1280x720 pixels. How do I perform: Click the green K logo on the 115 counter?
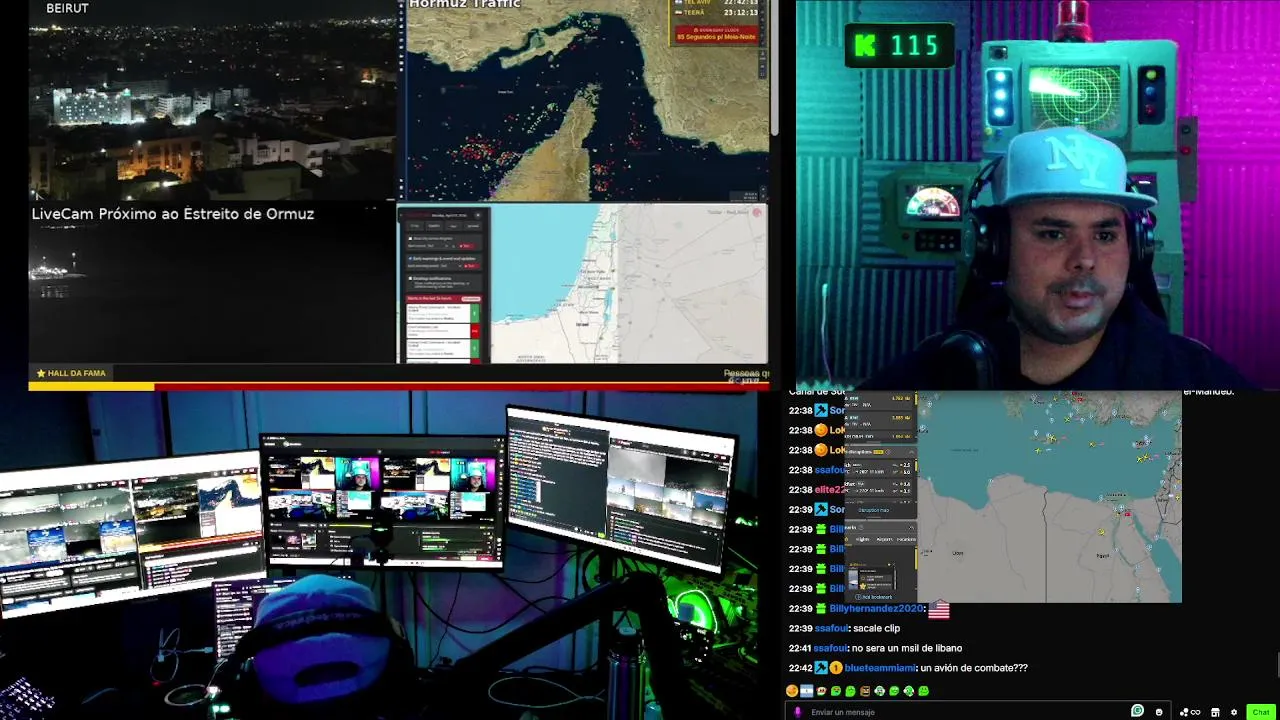click(x=864, y=45)
